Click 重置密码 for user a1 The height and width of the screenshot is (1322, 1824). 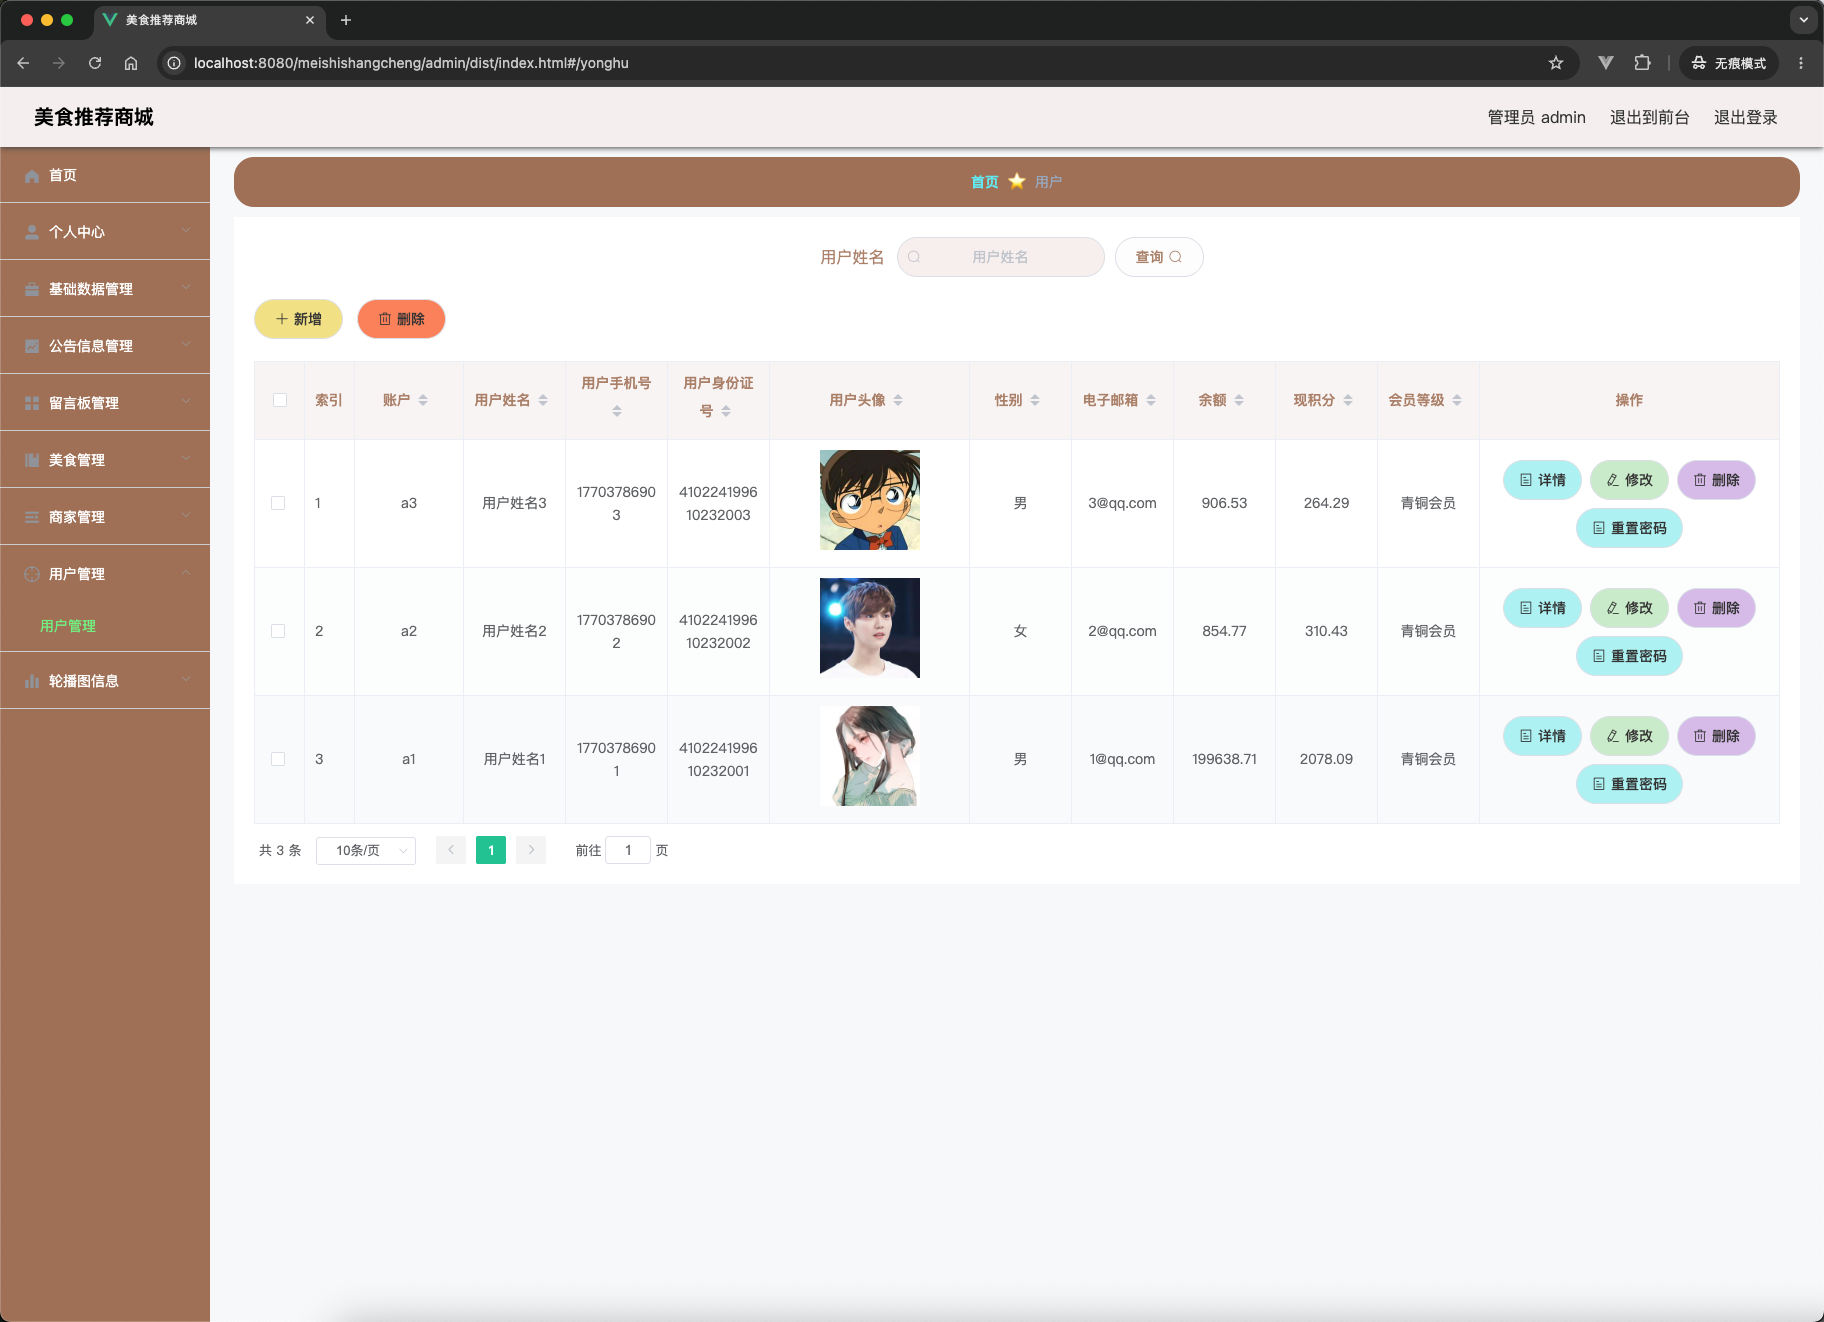(x=1629, y=784)
